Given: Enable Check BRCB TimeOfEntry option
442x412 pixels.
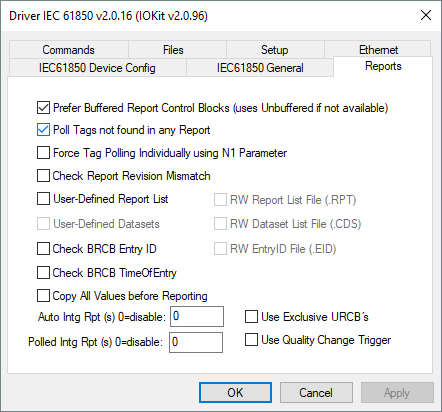Looking at the screenshot, I should pos(43,272).
